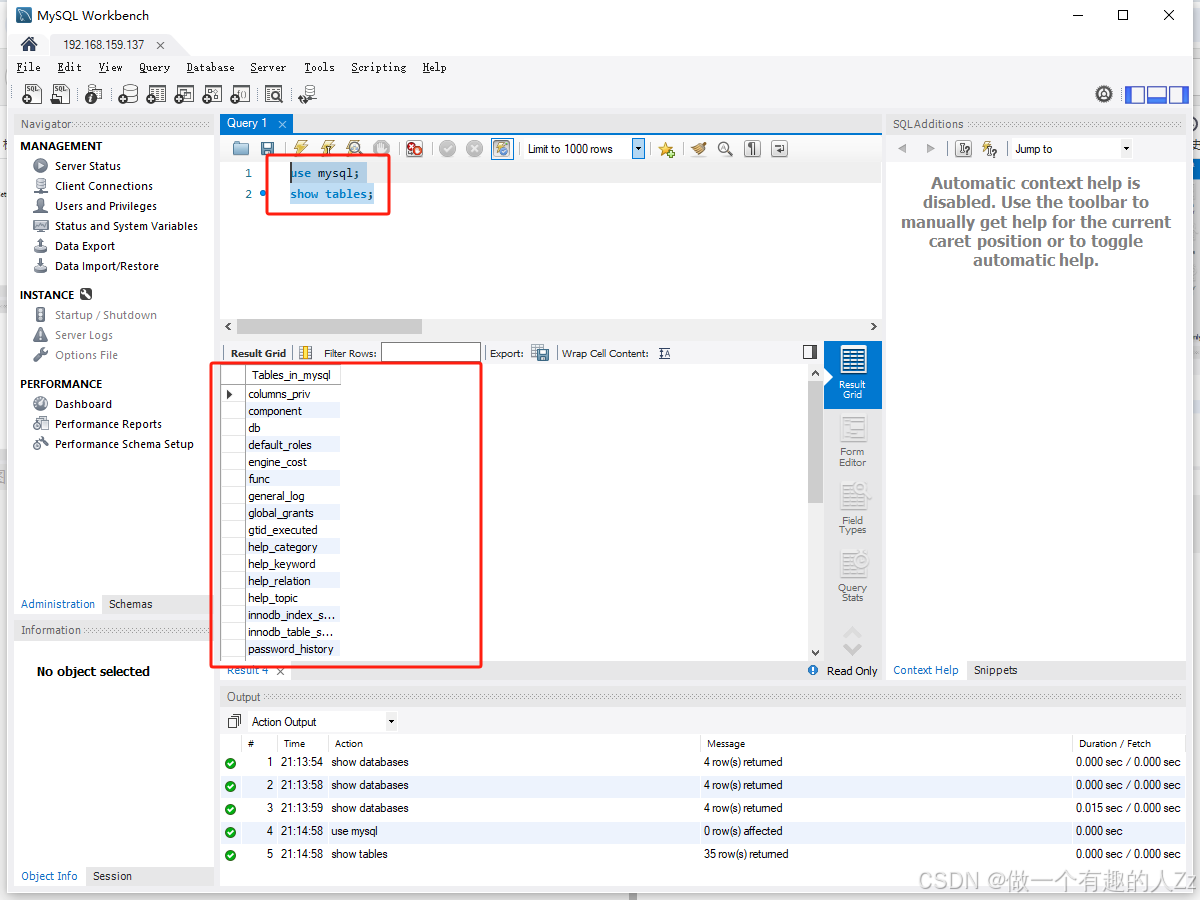Toggle result grid panel square icon
The width and height of the screenshot is (1200, 900).
810,352
